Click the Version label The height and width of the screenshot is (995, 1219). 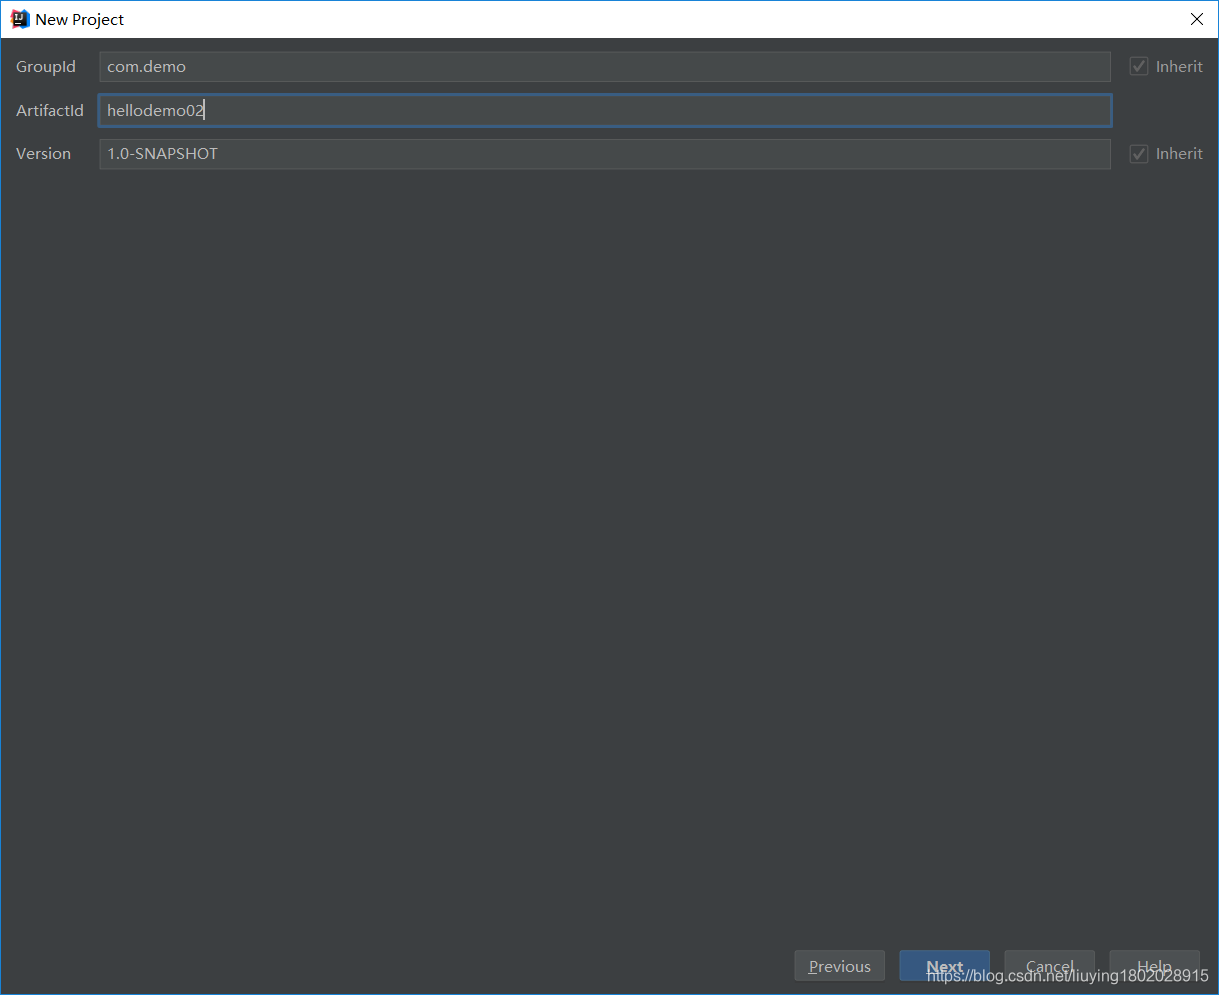pos(44,154)
